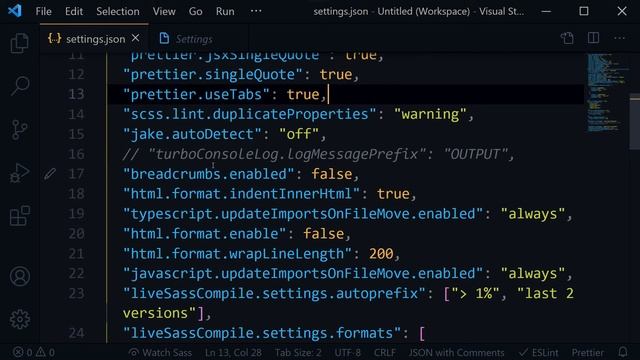Click "jake.autoDetect" key text
The height and width of the screenshot is (360, 640).
pyautogui.click(x=192, y=134)
